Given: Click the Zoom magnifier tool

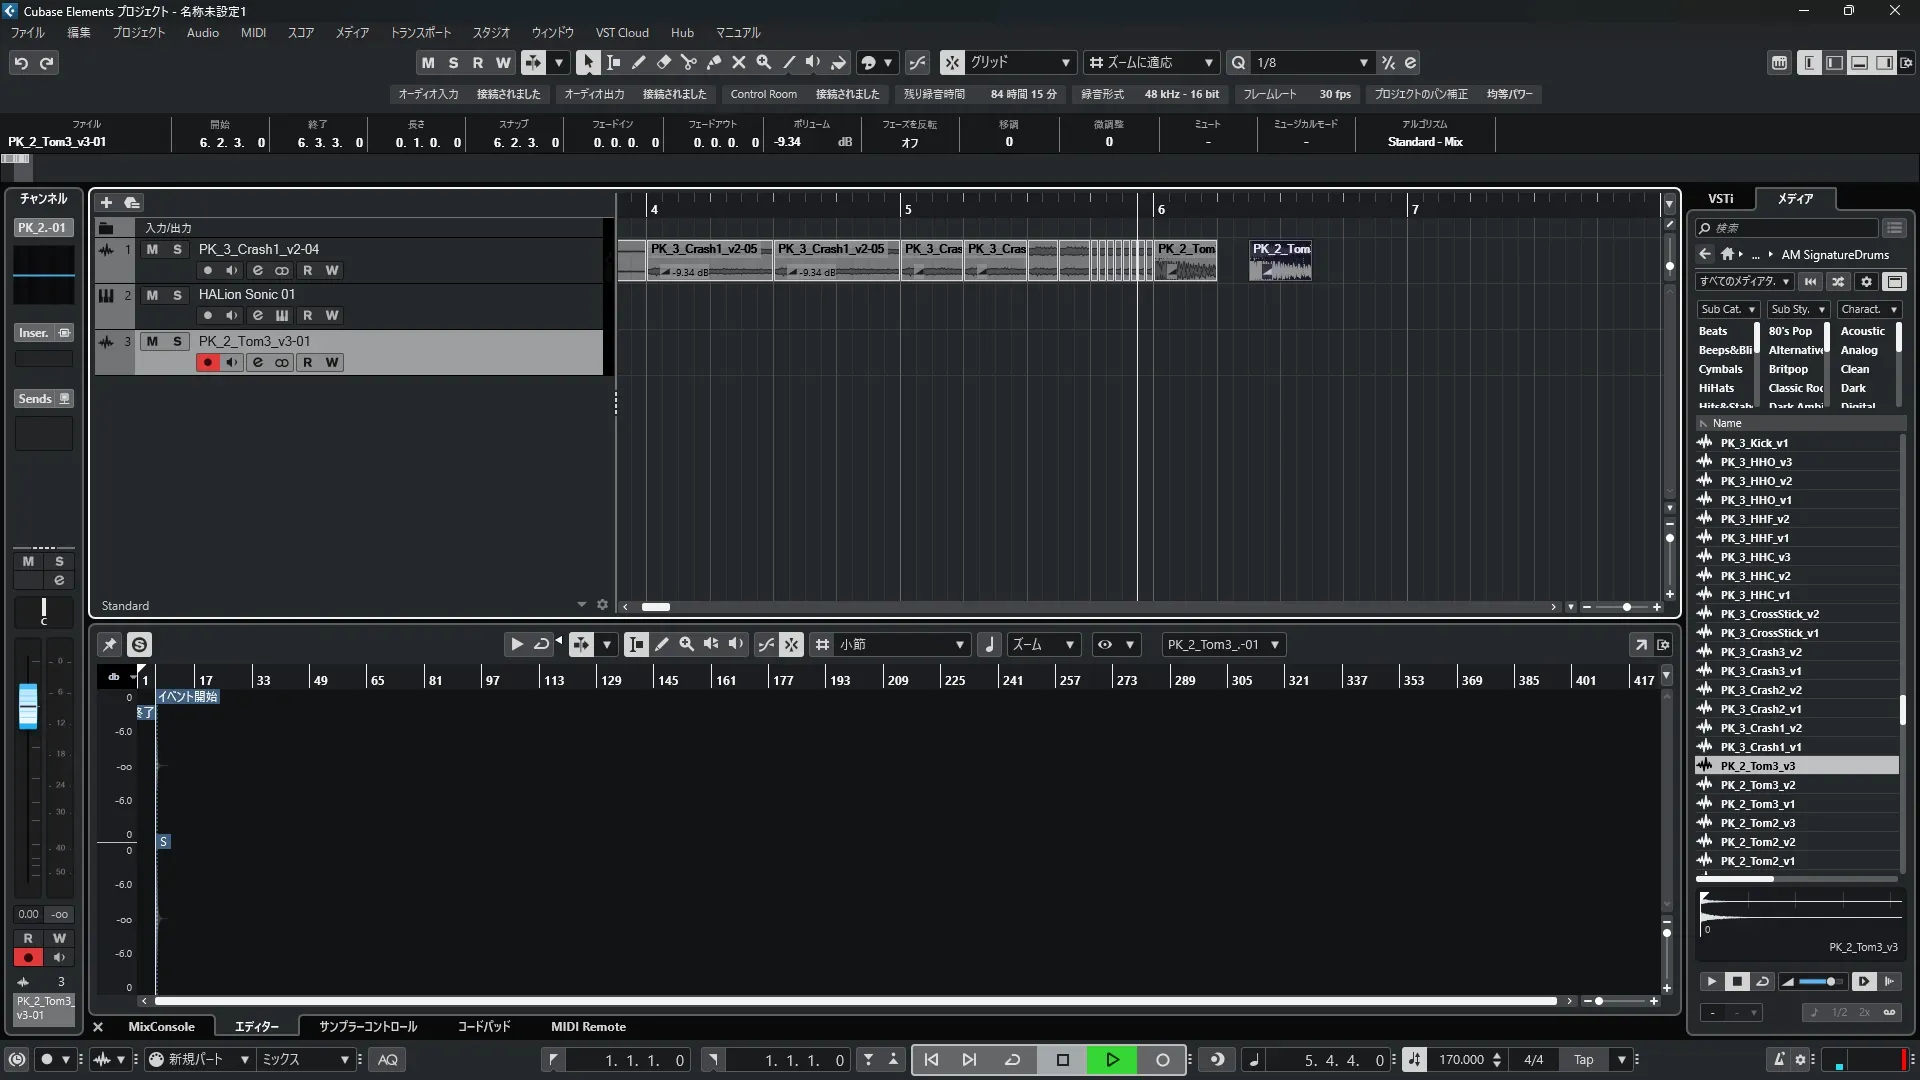Looking at the screenshot, I should tap(763, 62).
